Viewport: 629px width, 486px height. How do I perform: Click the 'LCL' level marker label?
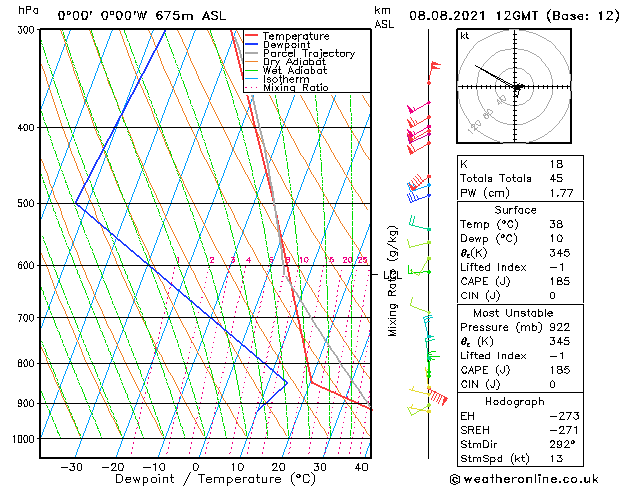(x=392, y=275)
